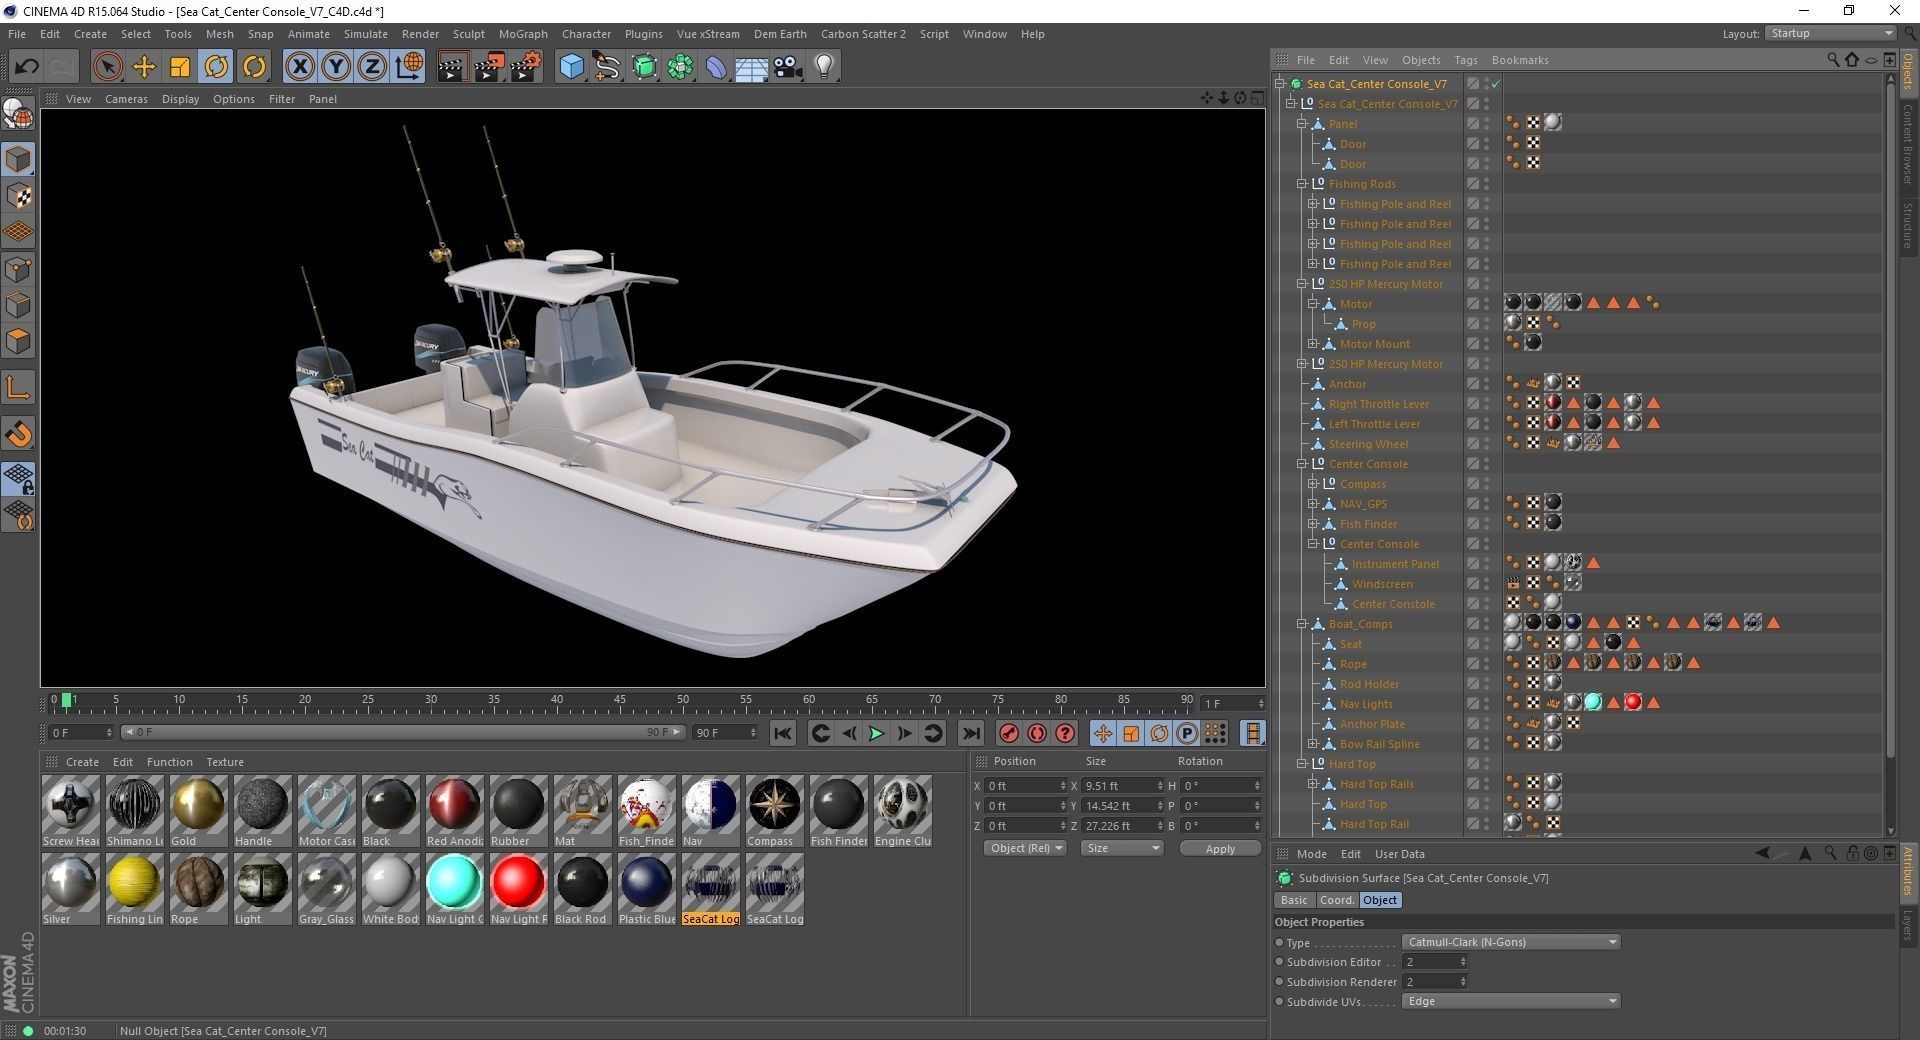
Task: Select the Live Selection tool
Action: pos(107,67)
